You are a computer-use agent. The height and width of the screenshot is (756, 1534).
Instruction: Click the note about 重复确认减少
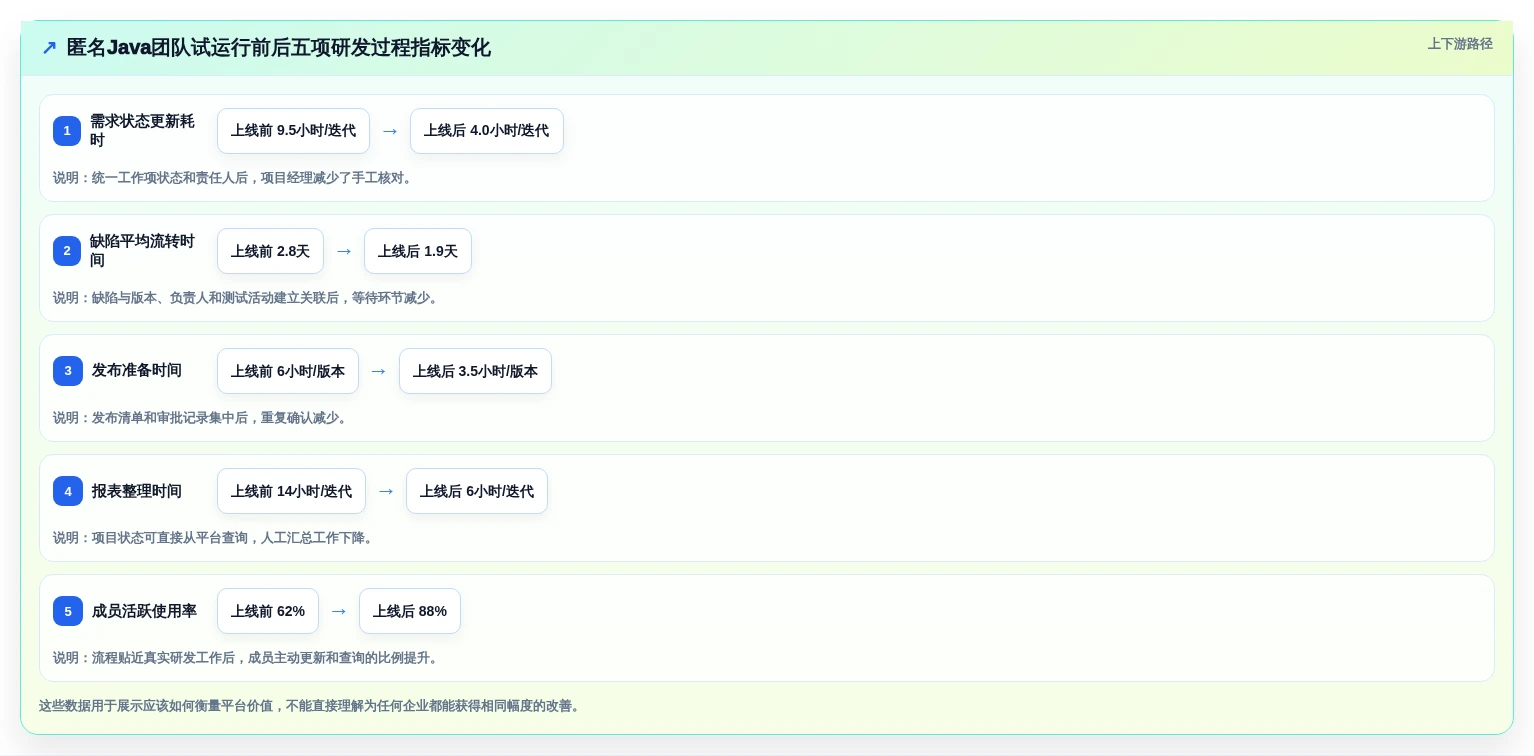202,418
